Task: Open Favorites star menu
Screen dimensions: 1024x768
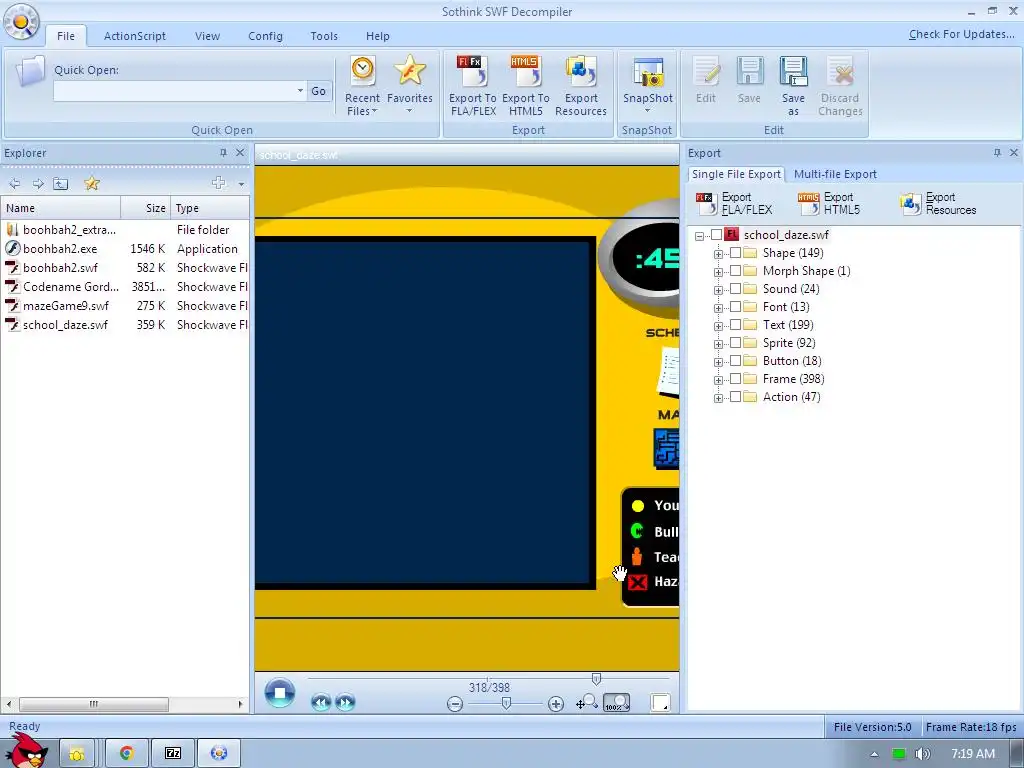Action: point(409,85)
